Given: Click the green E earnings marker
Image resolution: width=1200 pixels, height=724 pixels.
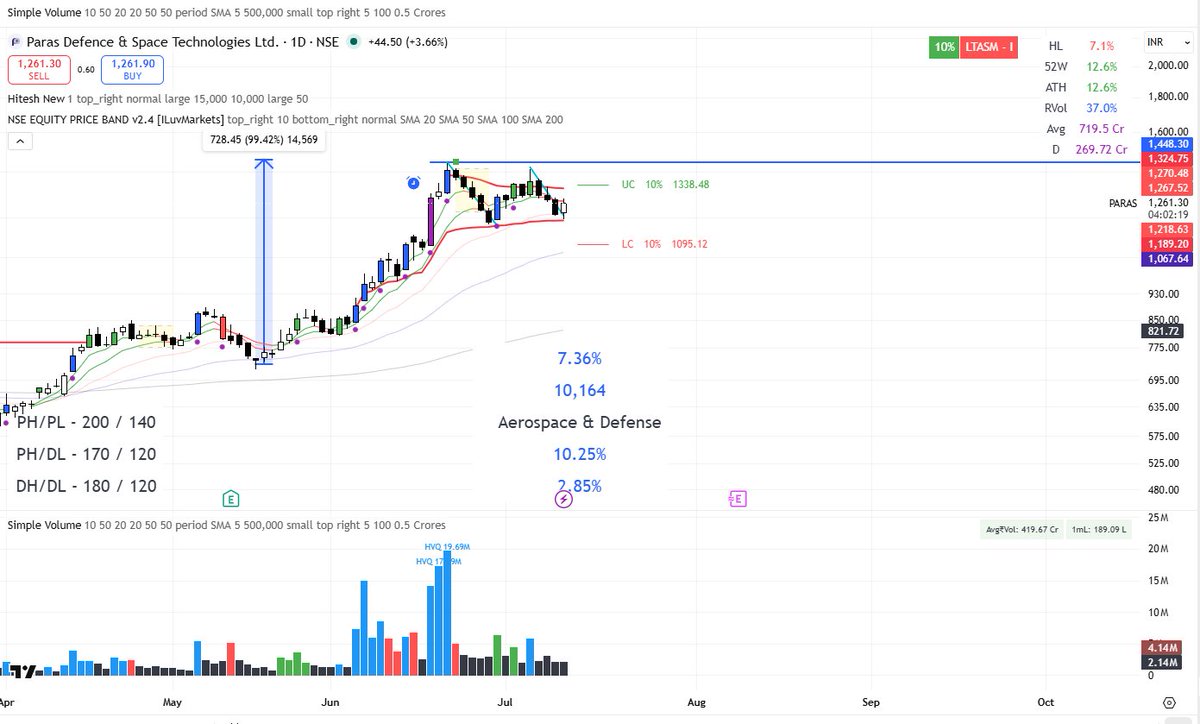Looking at the screenshot, I should [231, 497].
